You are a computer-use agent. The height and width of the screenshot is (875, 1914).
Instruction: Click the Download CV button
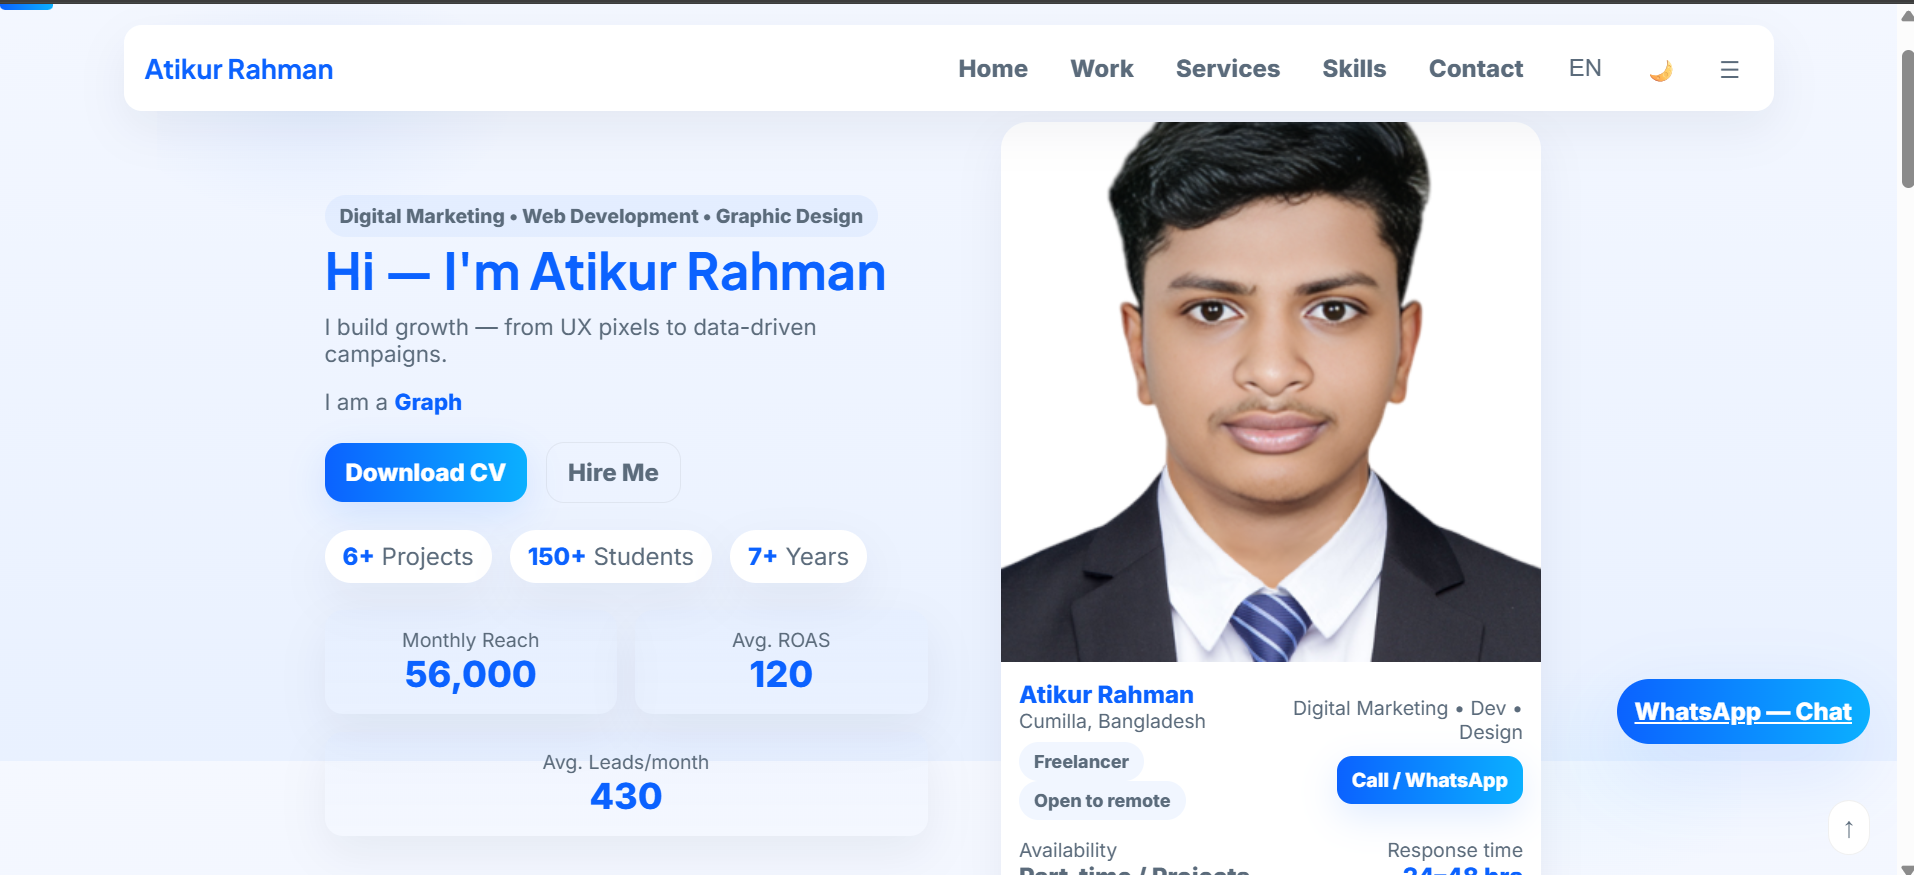tap(426, 472)
